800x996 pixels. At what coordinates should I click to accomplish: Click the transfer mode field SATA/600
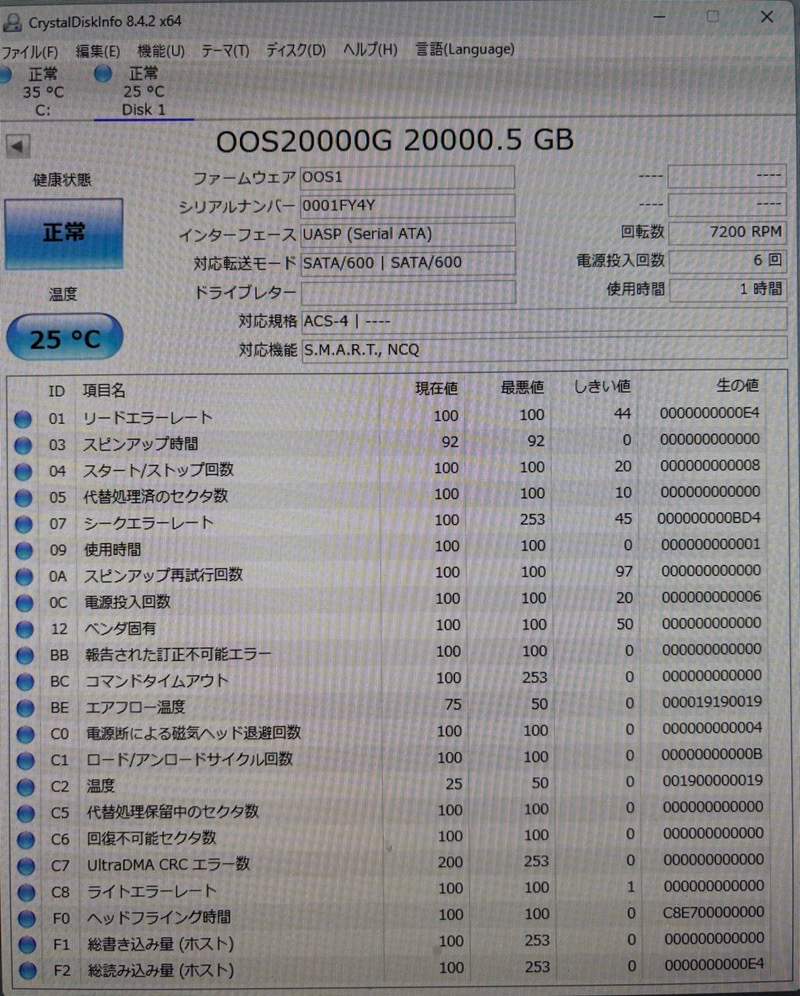tap(407, 263)
